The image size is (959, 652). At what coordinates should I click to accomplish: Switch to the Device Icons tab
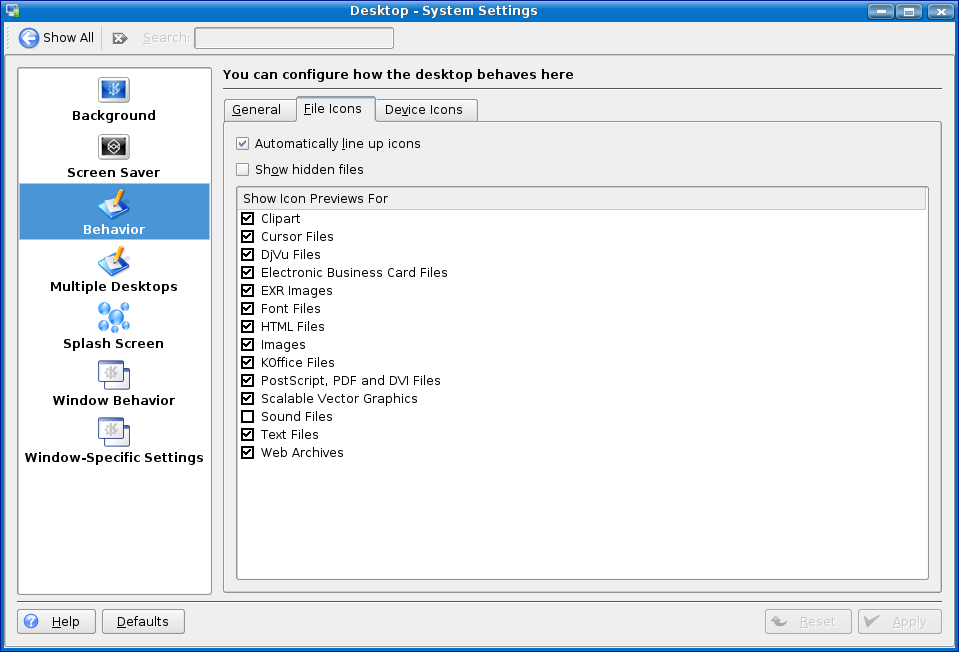tap(424, 110)
